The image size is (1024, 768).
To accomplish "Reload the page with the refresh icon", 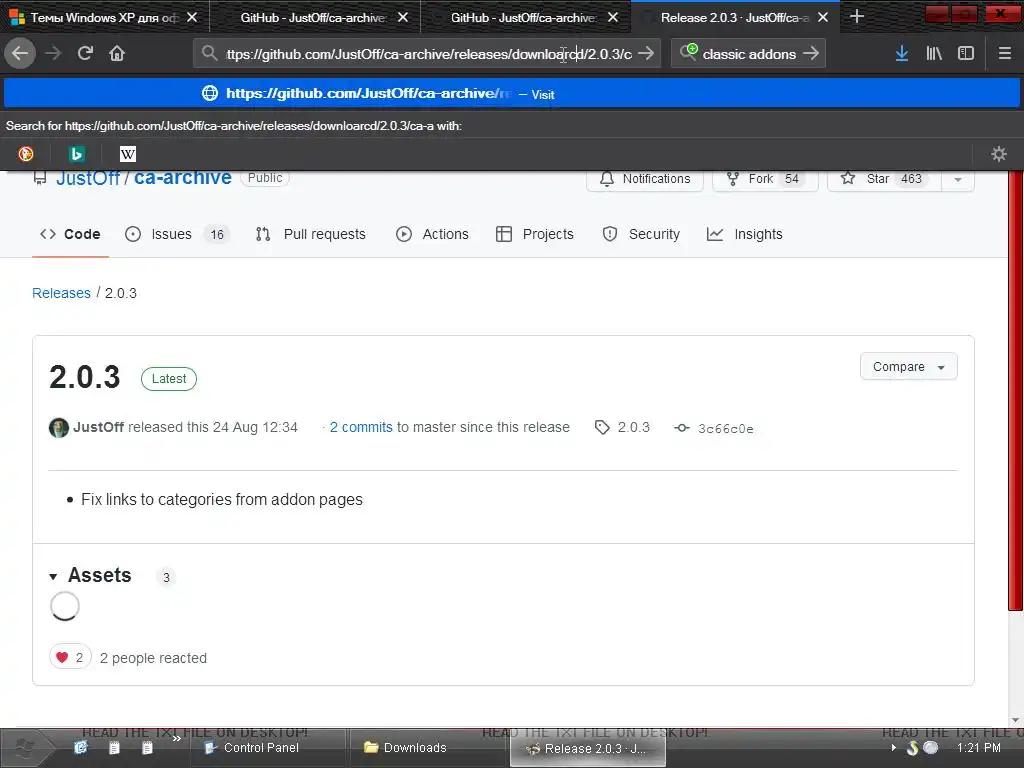I will (x=85, y=54).
